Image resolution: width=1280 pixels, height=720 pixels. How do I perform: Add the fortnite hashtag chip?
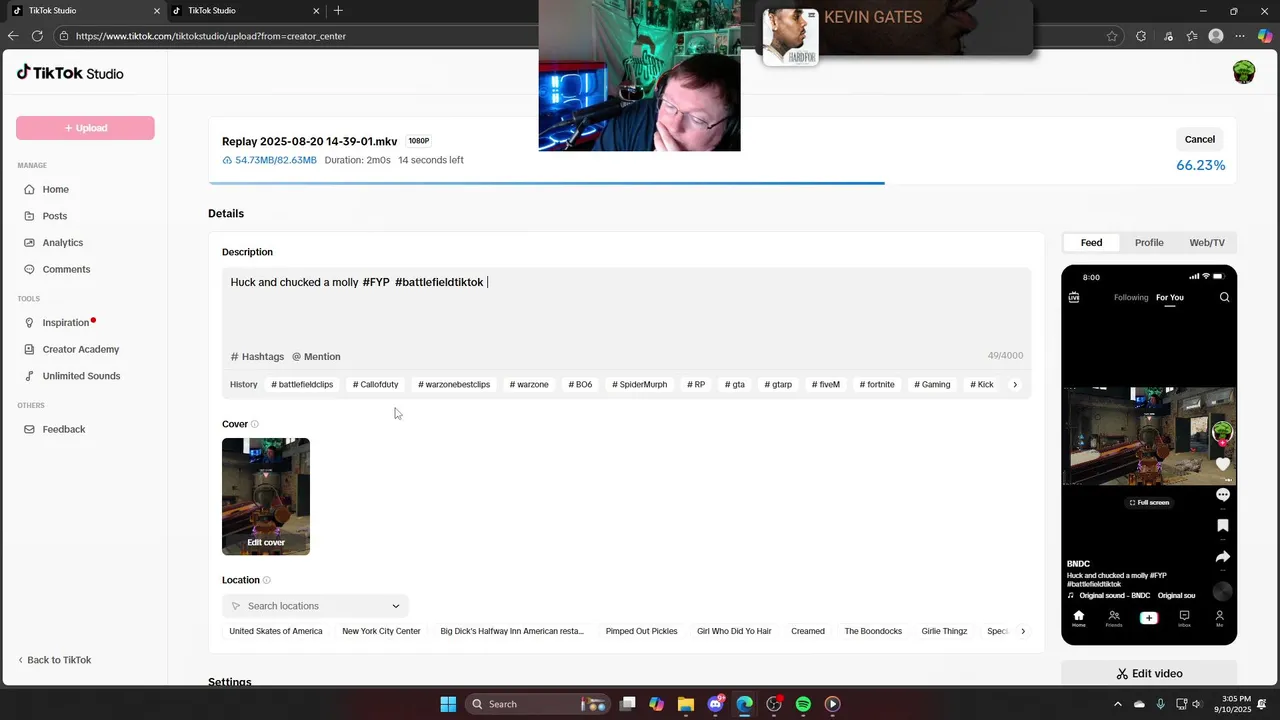(875, 384)
